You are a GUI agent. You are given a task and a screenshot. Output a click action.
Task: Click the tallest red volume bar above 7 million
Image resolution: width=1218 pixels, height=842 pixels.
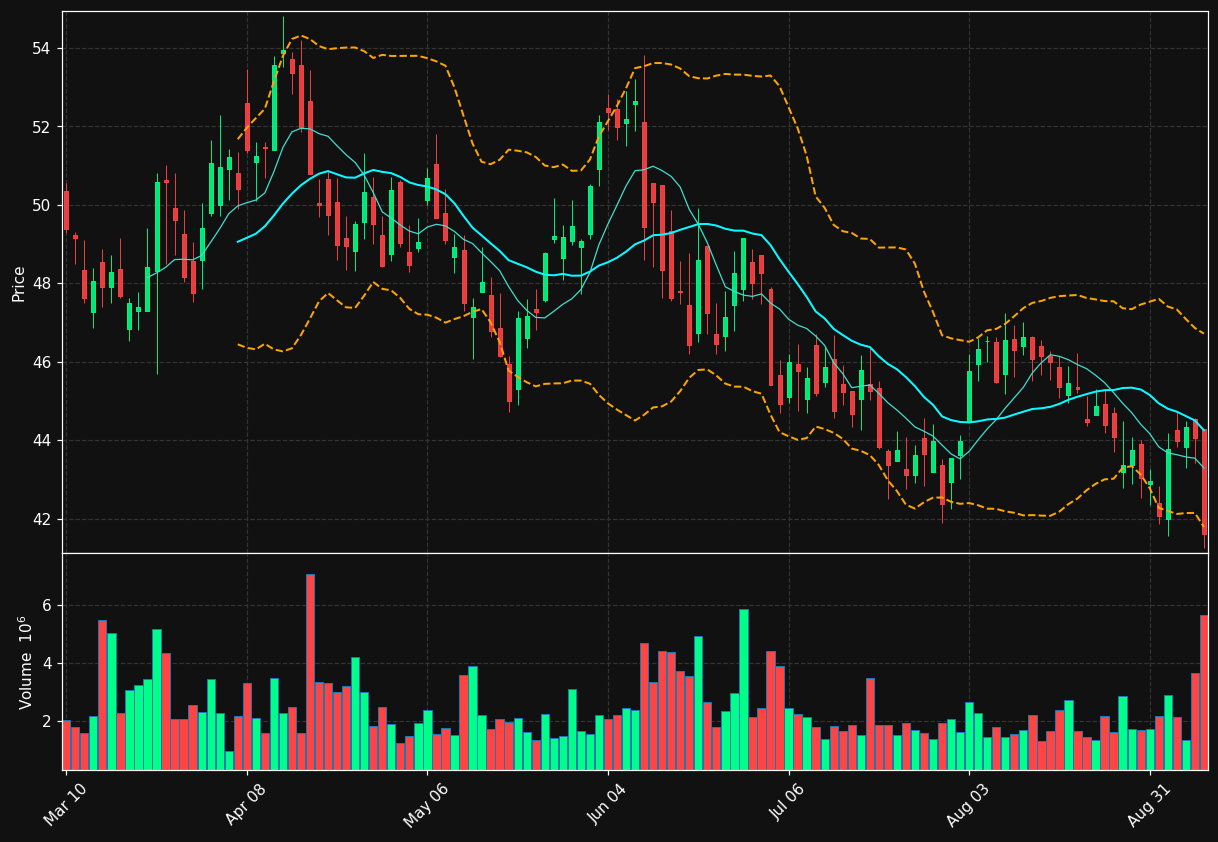pos(310,672)
